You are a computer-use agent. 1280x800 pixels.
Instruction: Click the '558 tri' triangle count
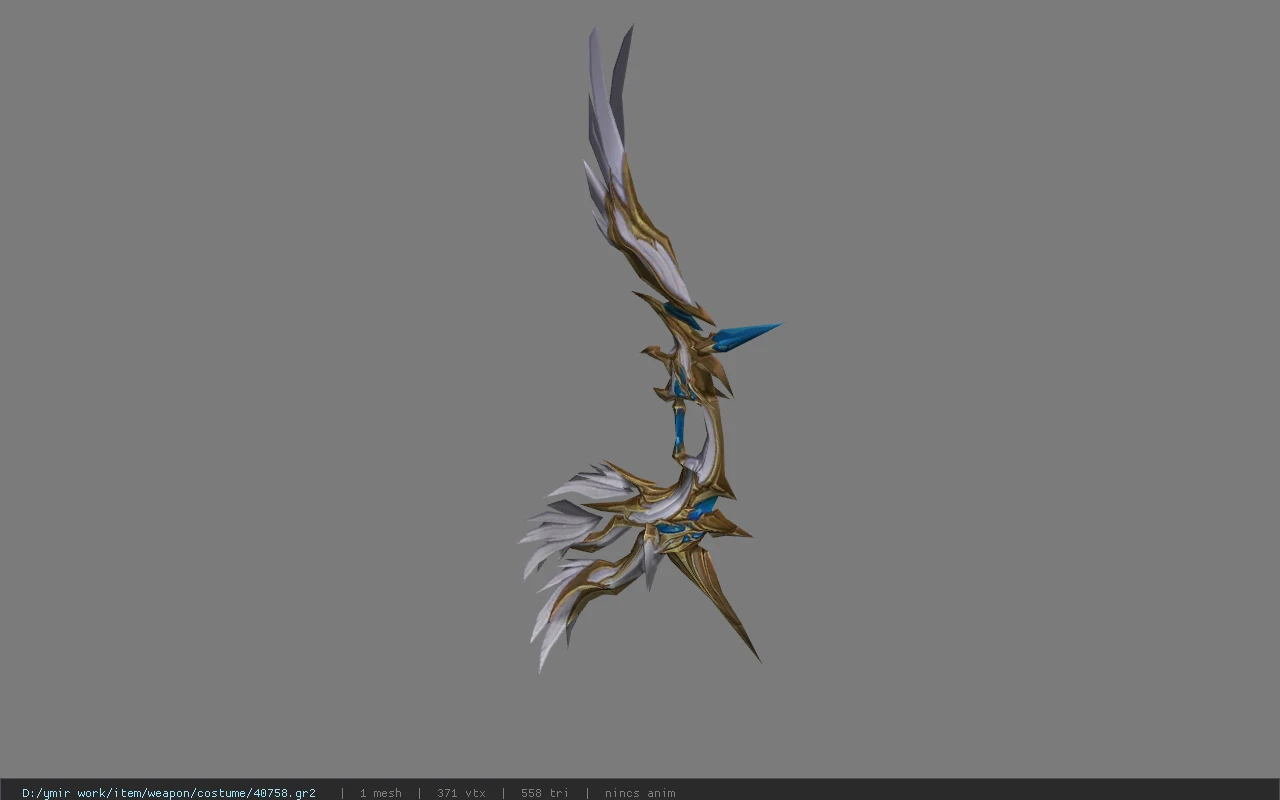coord(545,793)
